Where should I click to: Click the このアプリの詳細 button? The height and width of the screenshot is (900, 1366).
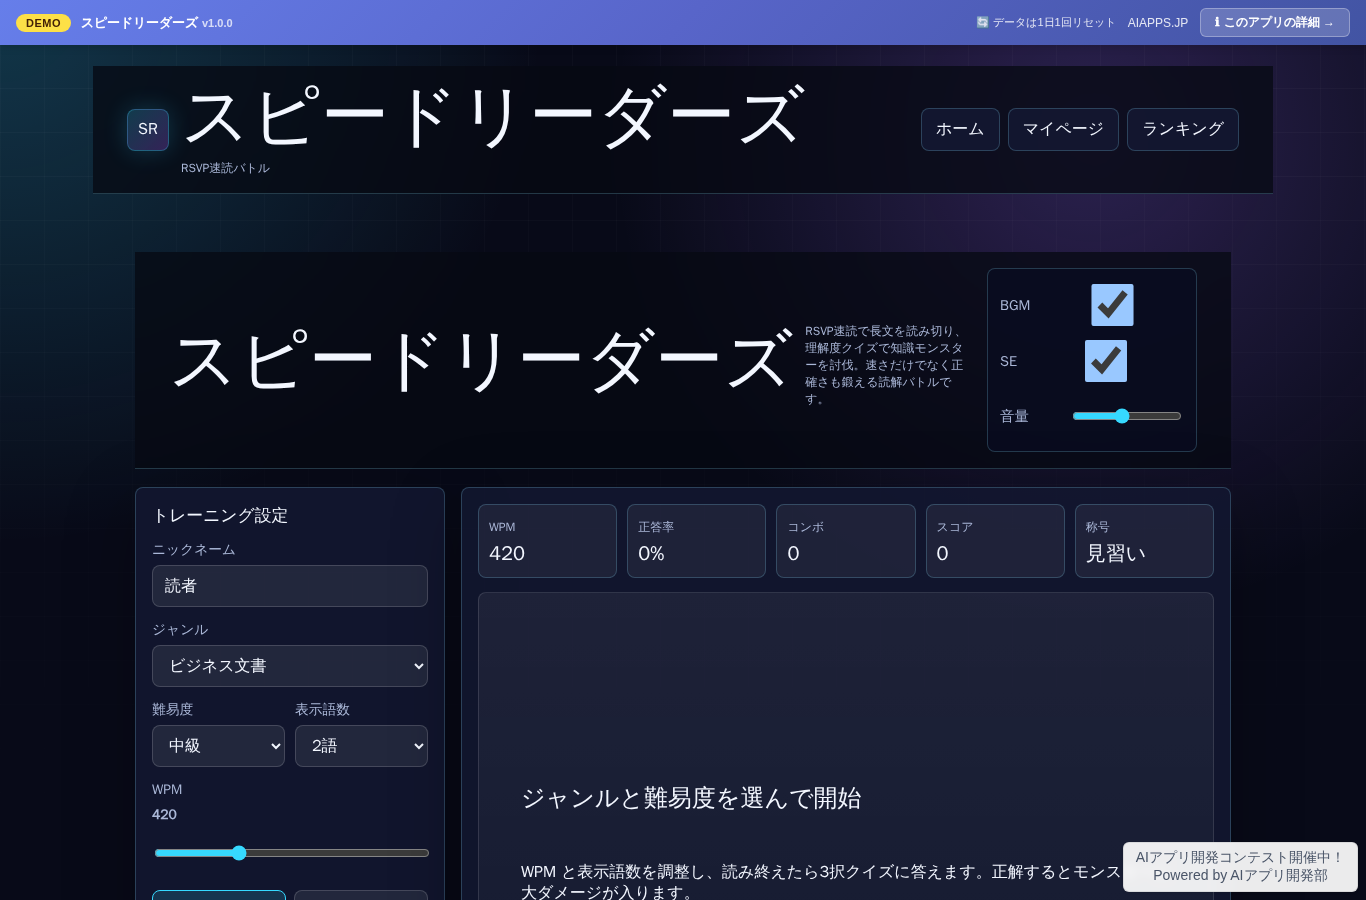tap(1275, 22)
